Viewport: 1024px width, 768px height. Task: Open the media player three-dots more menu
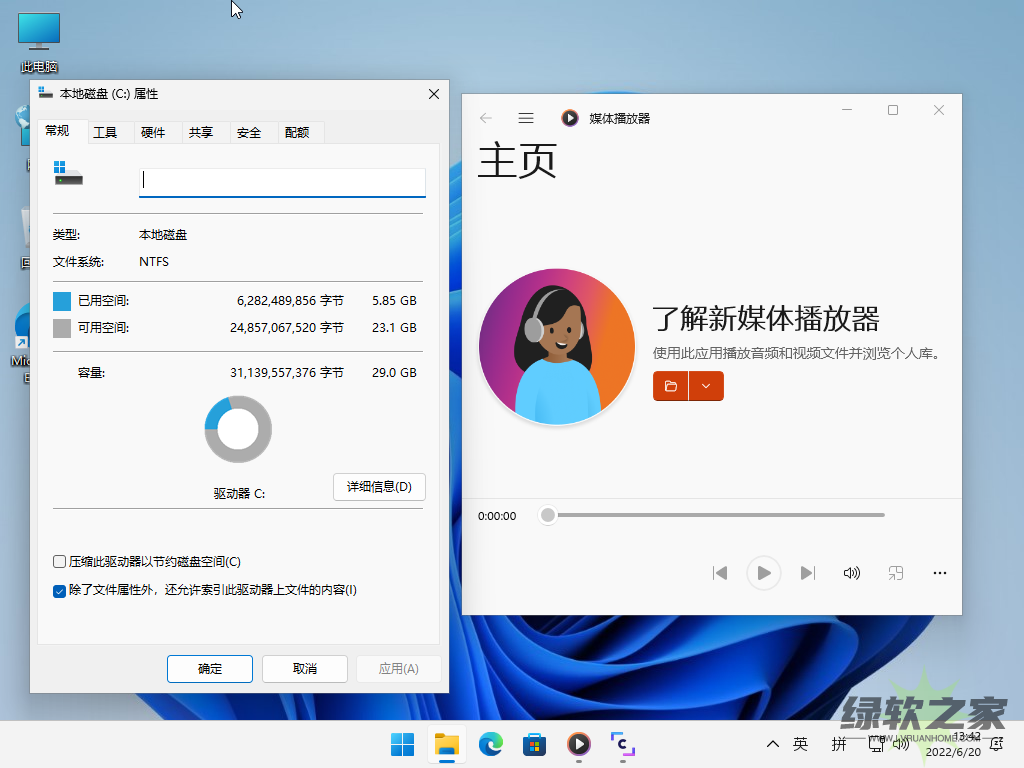[939, 573]
